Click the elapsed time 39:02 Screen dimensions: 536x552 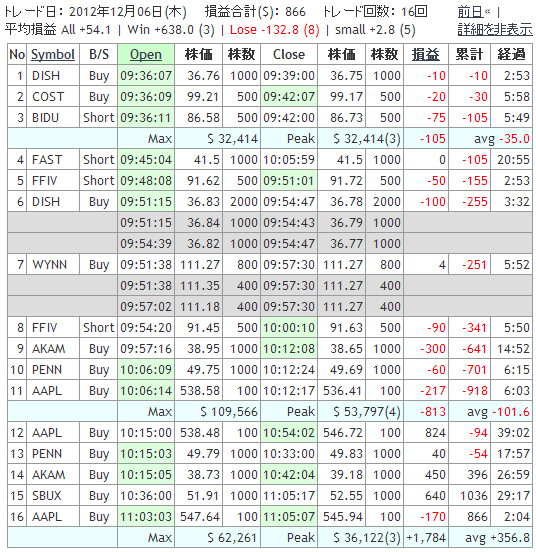click(x=513, y=433)
